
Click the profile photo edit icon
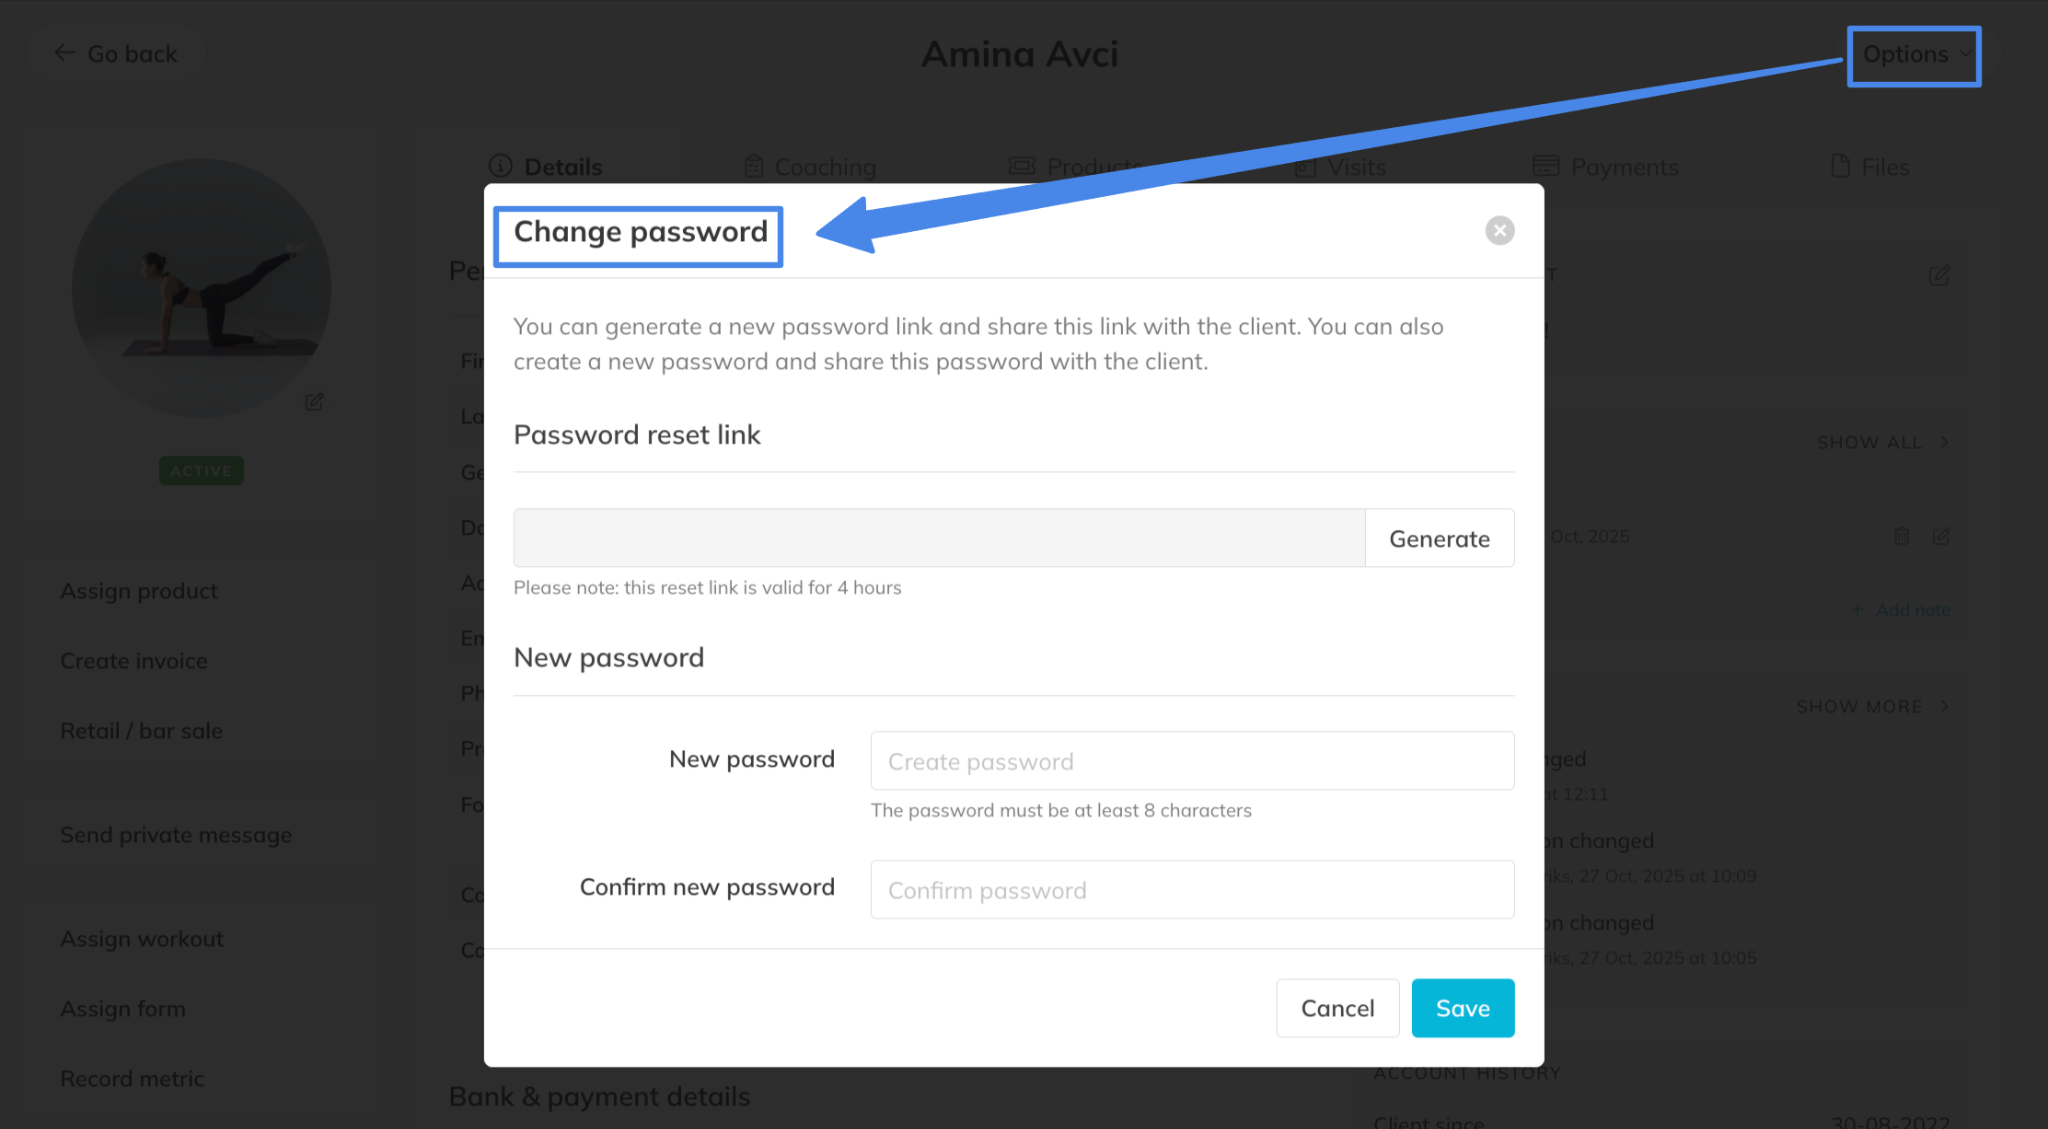point(314,402)
